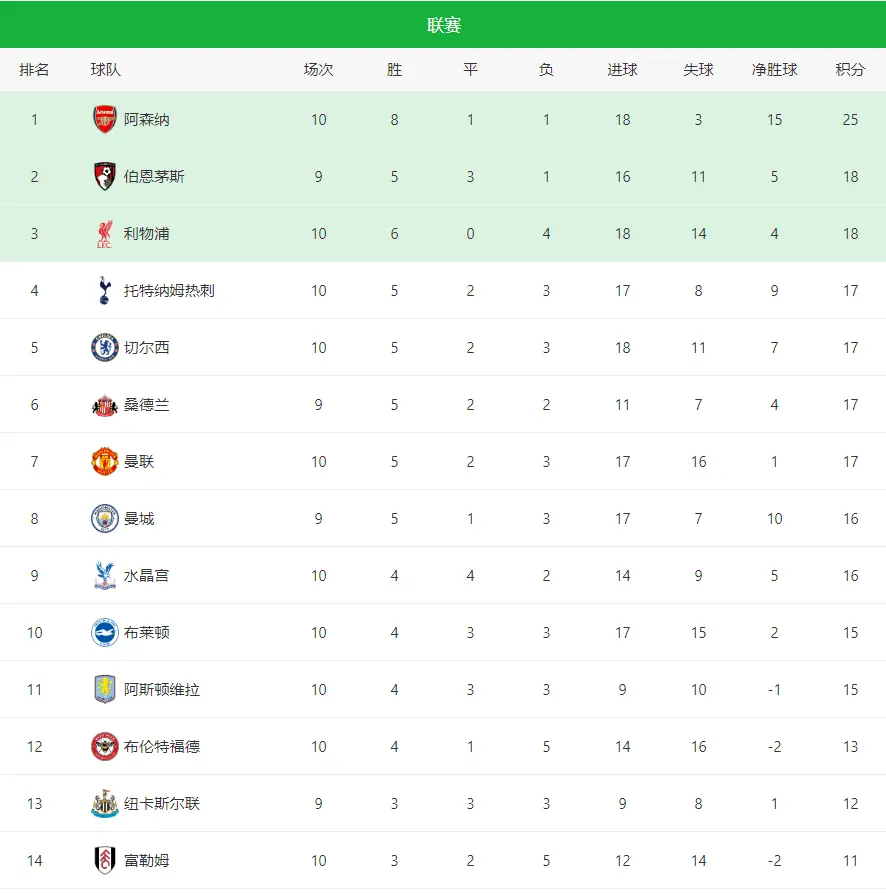Click the 排名 column header

coord(34,70)
